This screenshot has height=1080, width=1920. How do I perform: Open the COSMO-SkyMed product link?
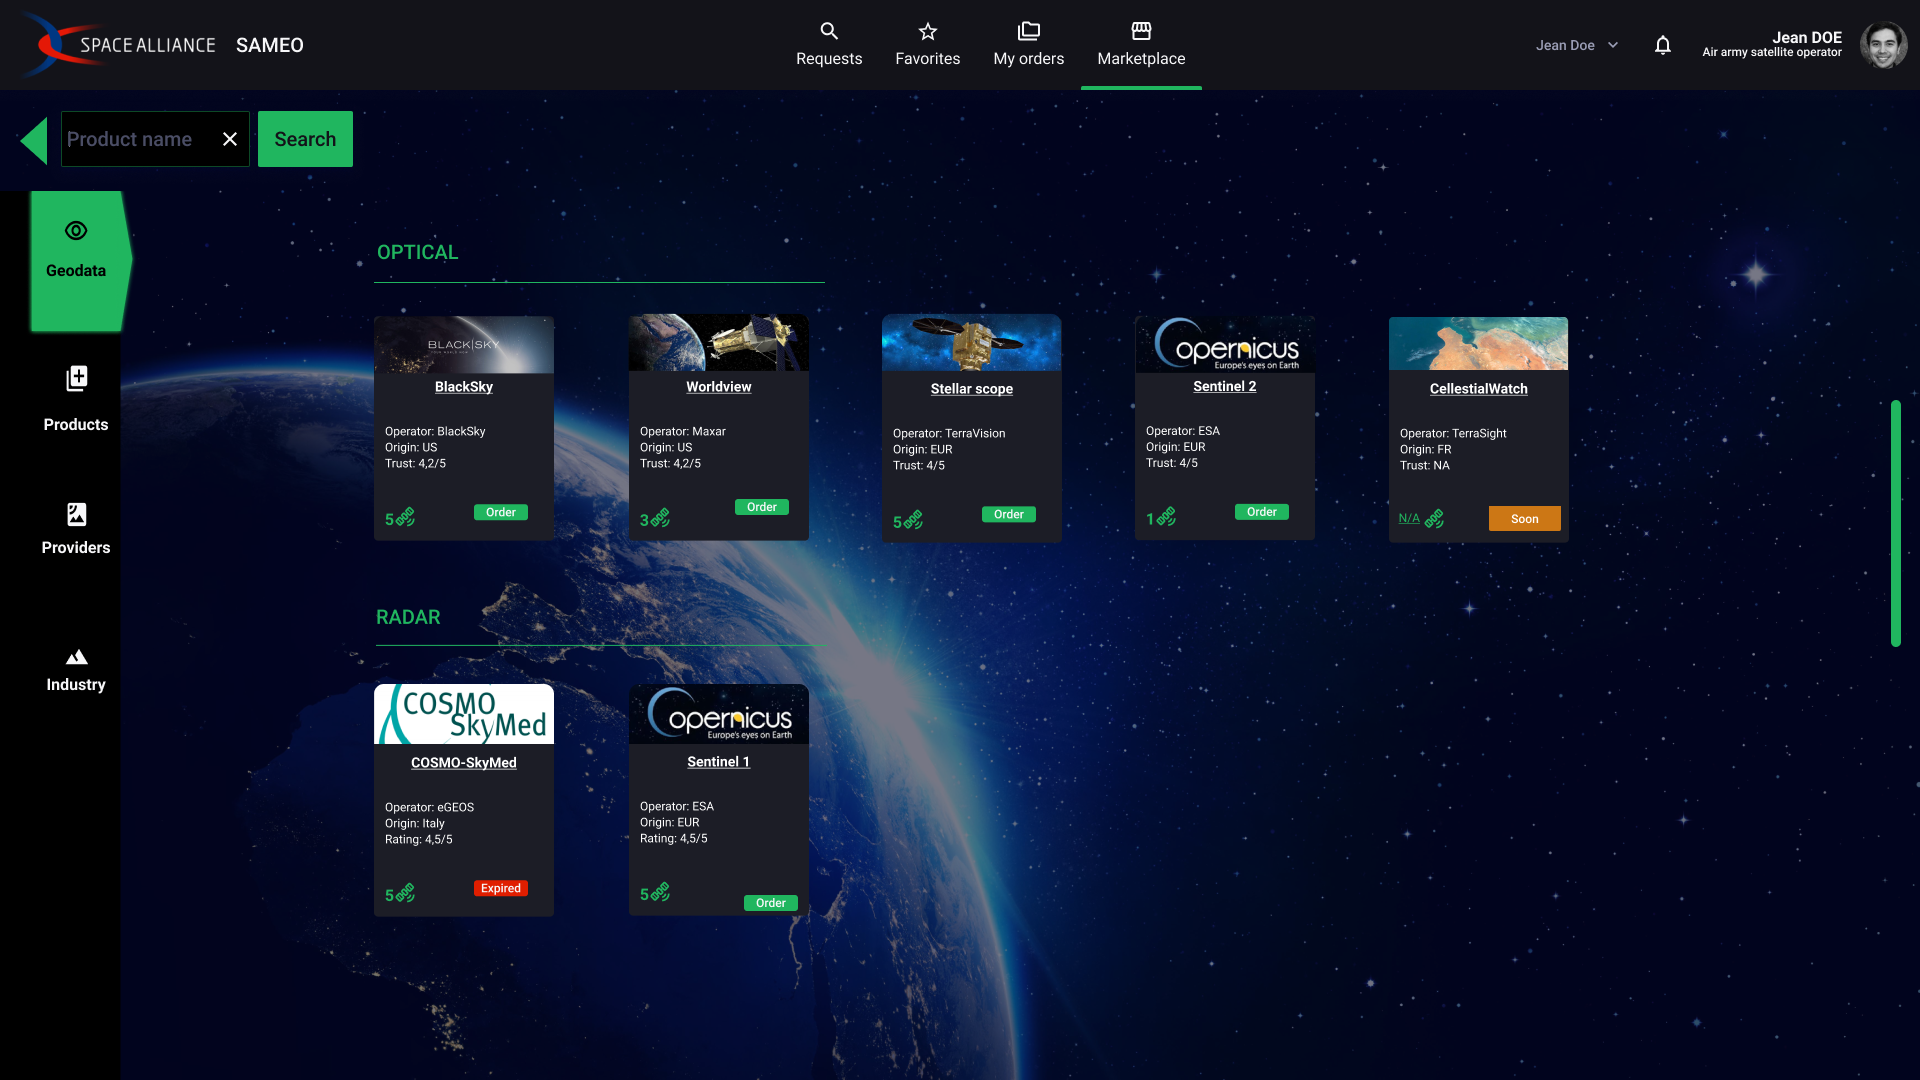[x=464, y=763]
